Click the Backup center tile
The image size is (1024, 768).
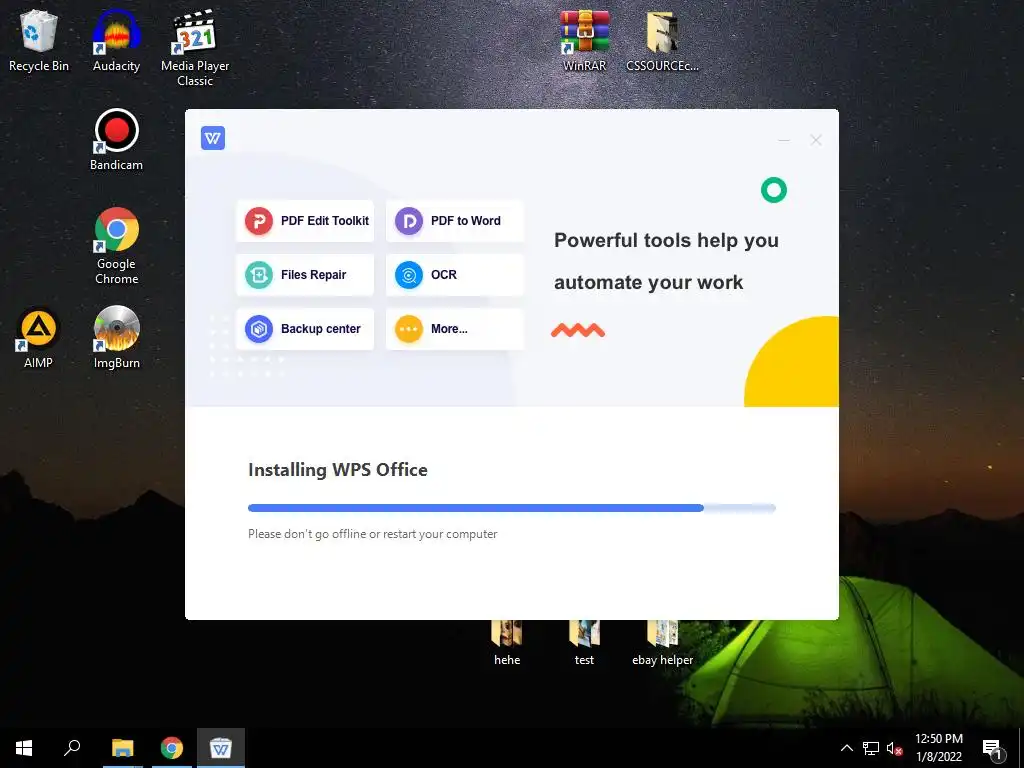click(x=305, y=329)
